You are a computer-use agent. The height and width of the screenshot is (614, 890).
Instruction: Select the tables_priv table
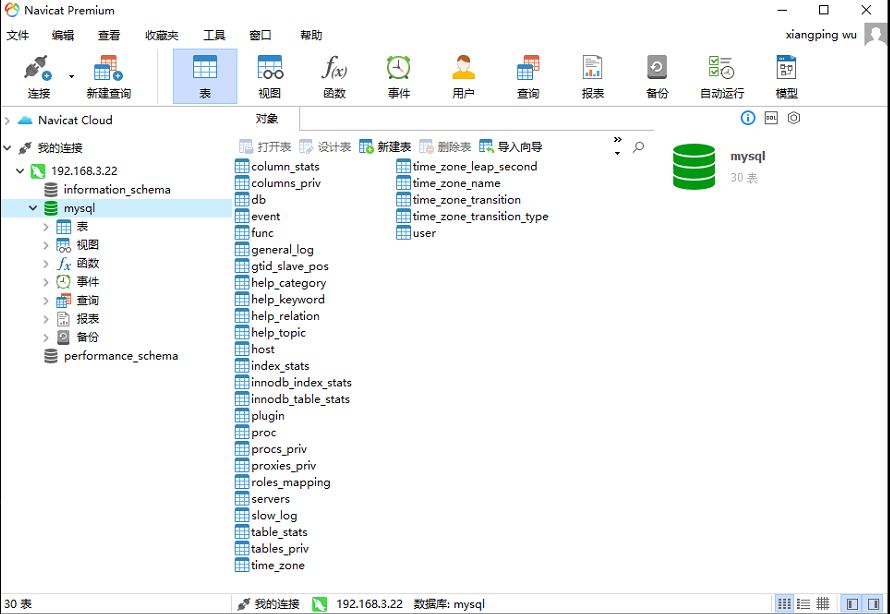pos(272,549)
